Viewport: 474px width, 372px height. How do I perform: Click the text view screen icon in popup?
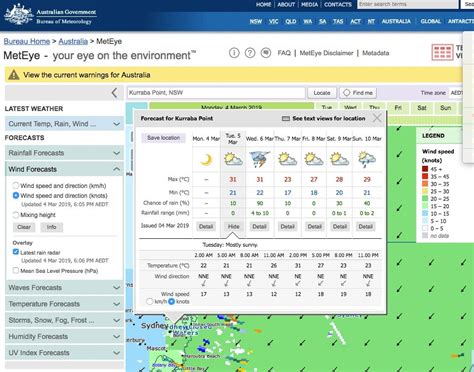point(286,119)
